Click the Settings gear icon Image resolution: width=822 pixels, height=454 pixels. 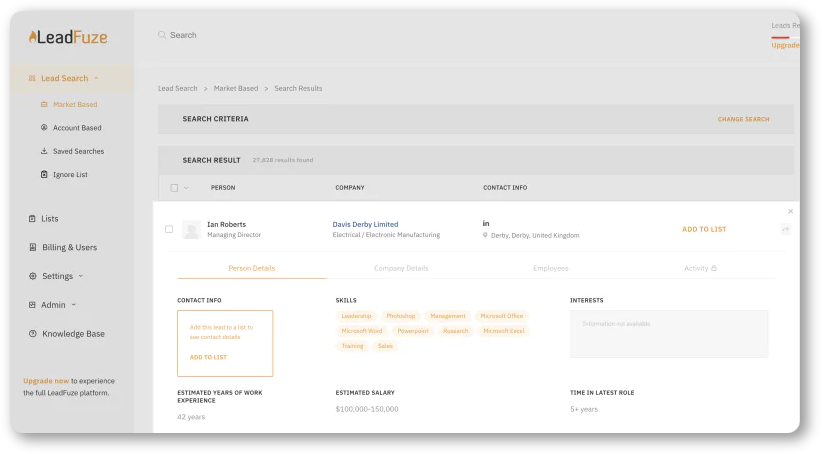point(33,276)
